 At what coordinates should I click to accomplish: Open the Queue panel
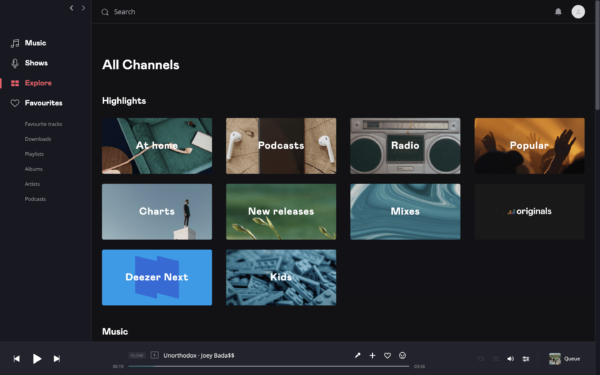(565, 359)
